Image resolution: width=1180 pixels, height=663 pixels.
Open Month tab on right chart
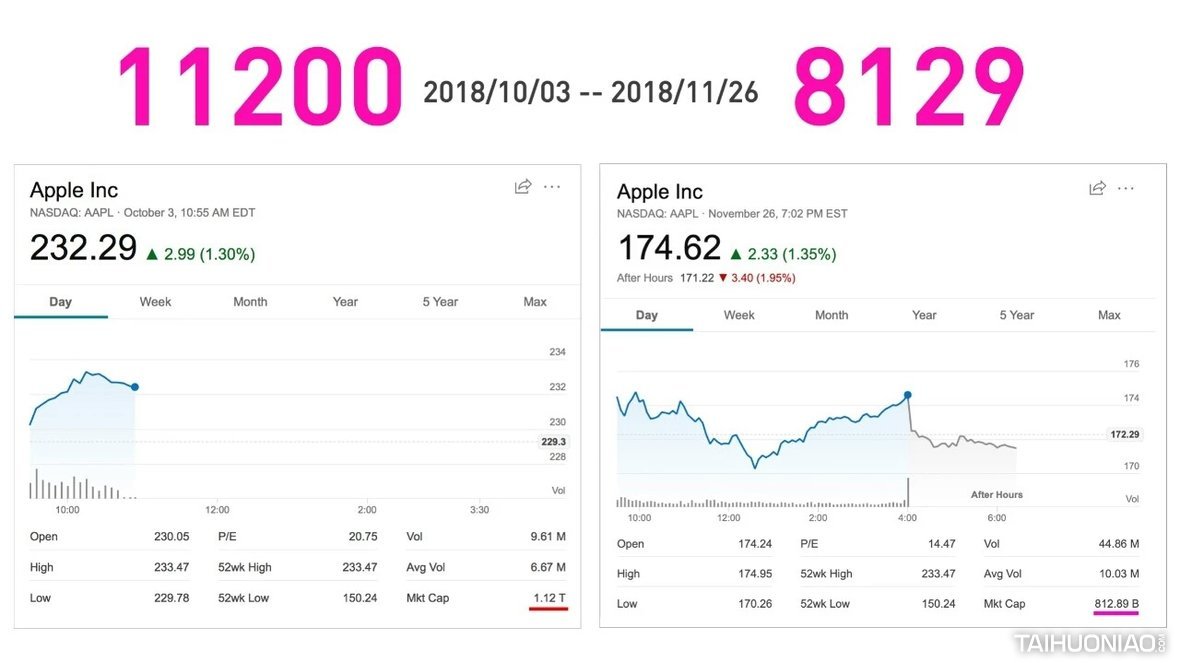pos(831,315)
